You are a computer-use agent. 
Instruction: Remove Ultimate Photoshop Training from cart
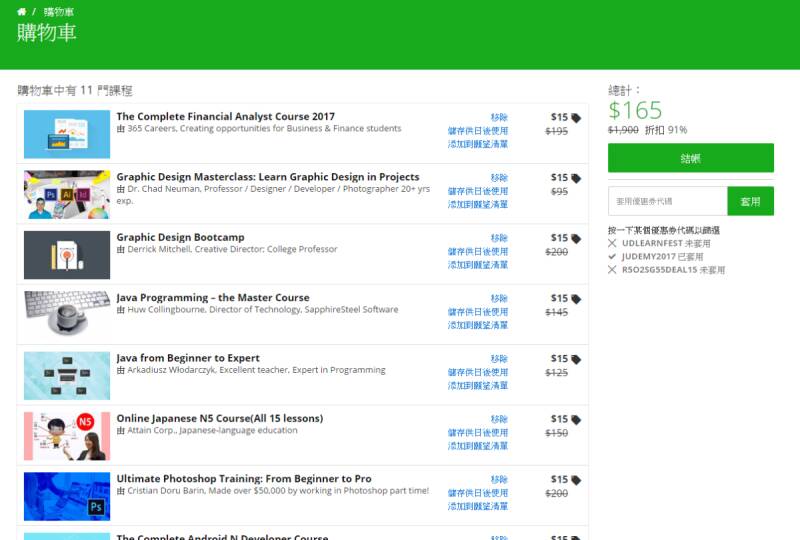coord(499,479)
